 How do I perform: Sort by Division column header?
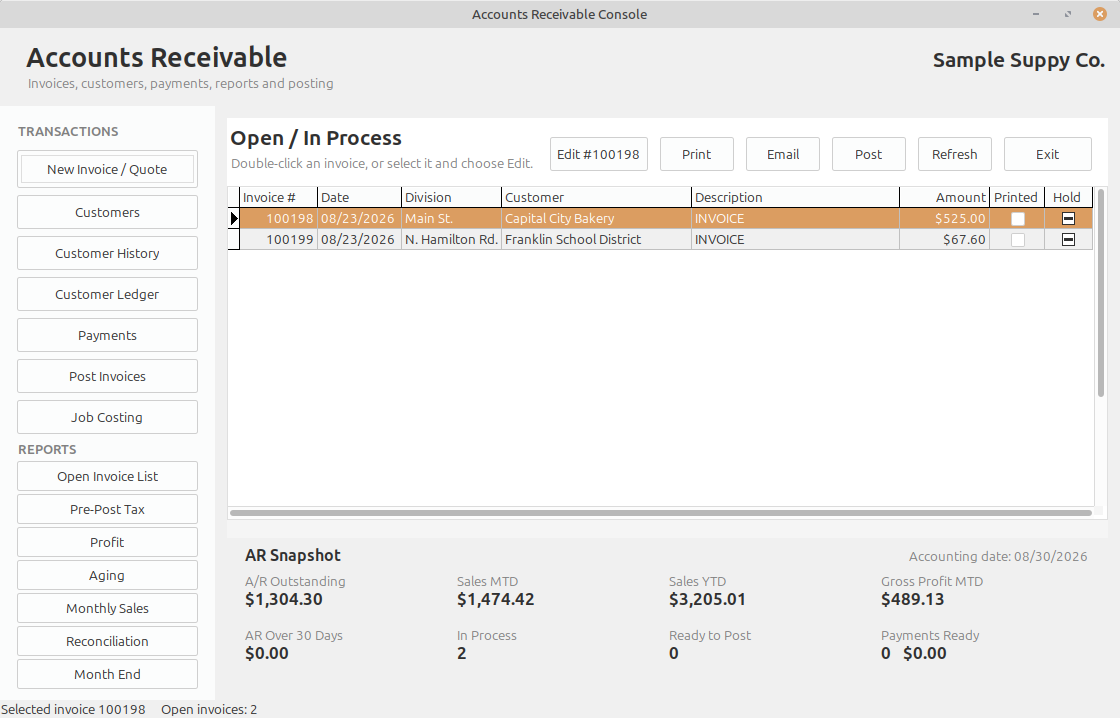click(451, 197)
